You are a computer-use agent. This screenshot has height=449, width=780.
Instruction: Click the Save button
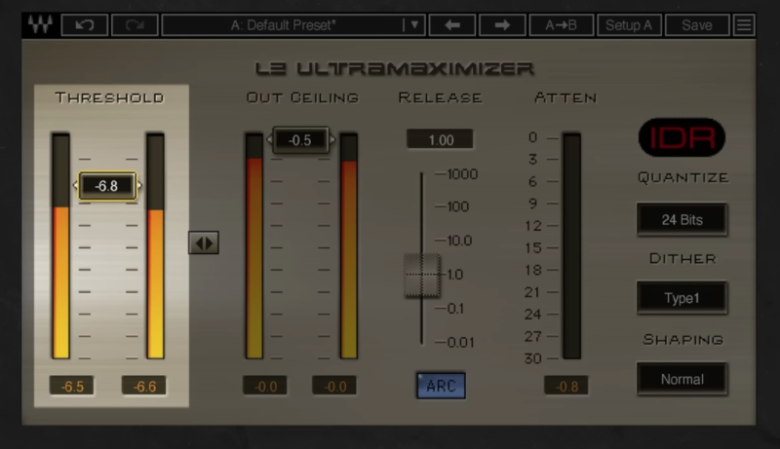pos(697,25)
